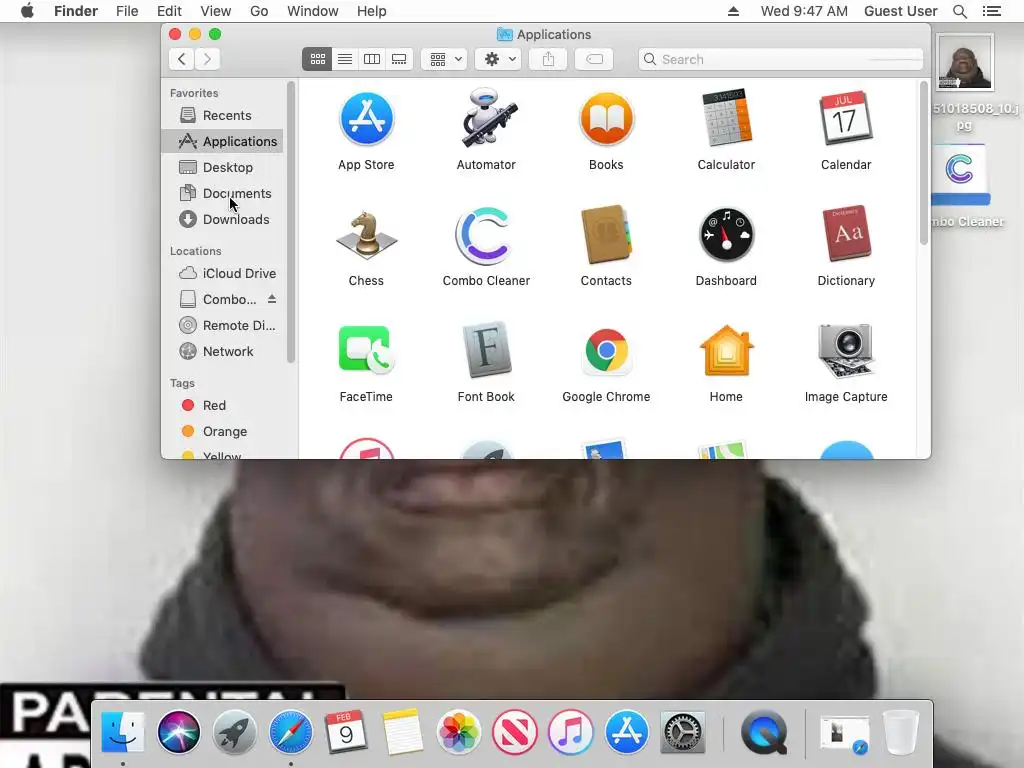Open the Action gear dropdown menu

click(499, 59)
